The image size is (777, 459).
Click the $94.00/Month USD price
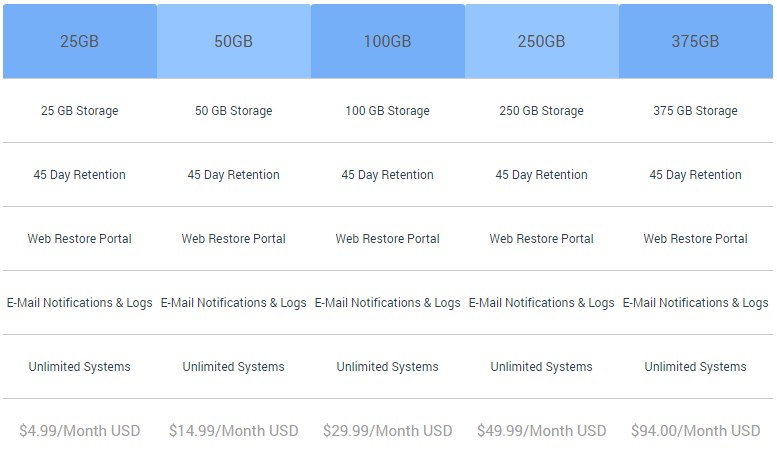(696, 430)
